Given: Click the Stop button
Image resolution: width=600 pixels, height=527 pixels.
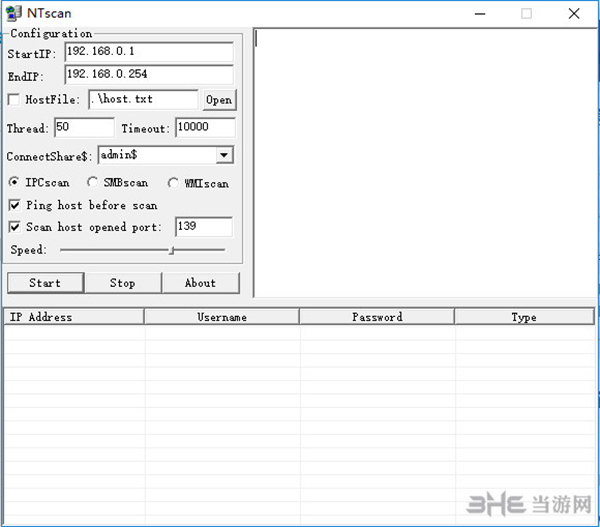Looking at the screenshot, I should pyautogui.click(x=123, y=283).
